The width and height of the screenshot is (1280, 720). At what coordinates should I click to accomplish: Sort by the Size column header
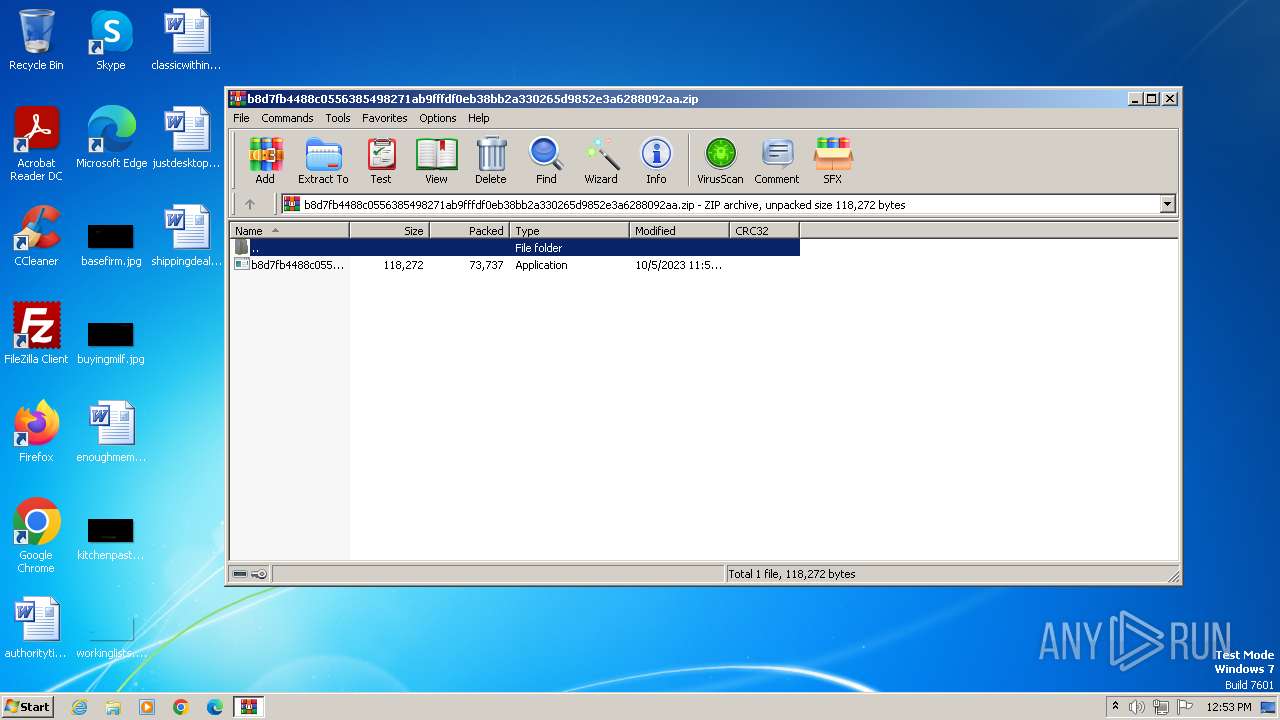tap(390, 230)
